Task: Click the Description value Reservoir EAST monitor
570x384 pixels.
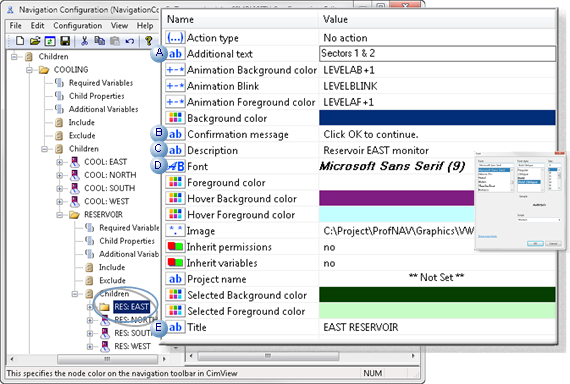Action: pyautogui.click(x=376, y=150)
